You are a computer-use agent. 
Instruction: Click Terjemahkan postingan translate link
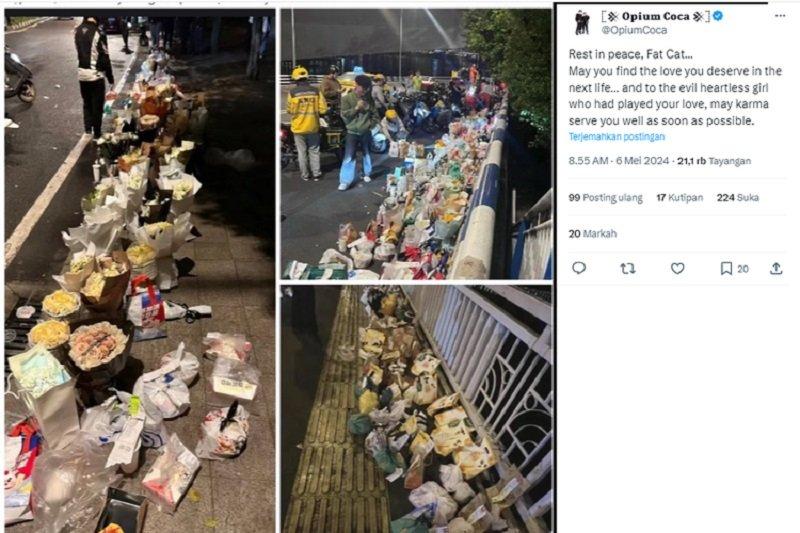(617, 137)
